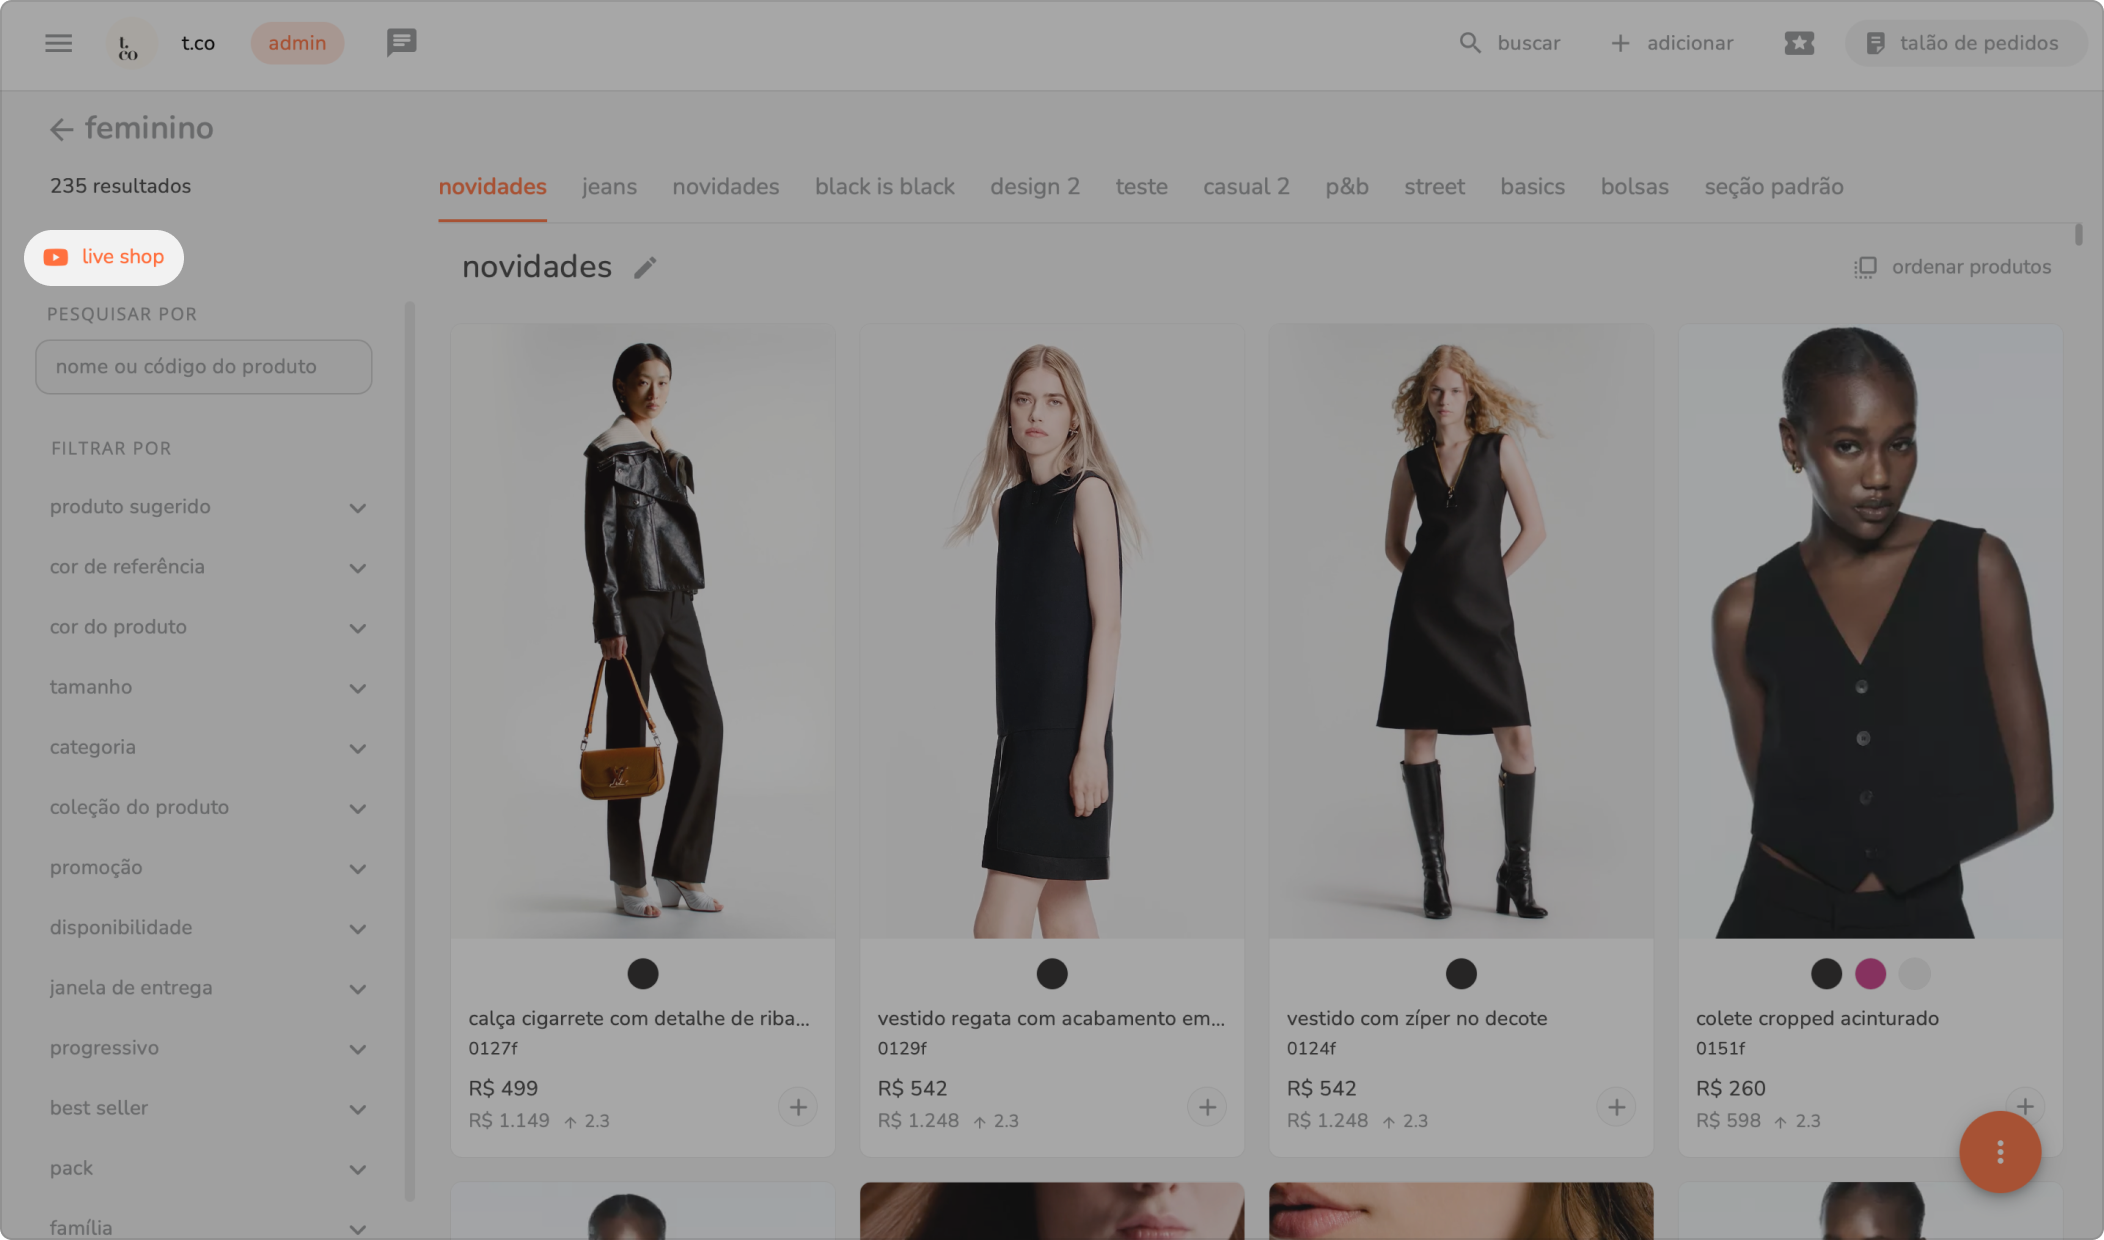Expand the disponibilidade filter
This screenshot has height=1240, width=2104.
357,928
